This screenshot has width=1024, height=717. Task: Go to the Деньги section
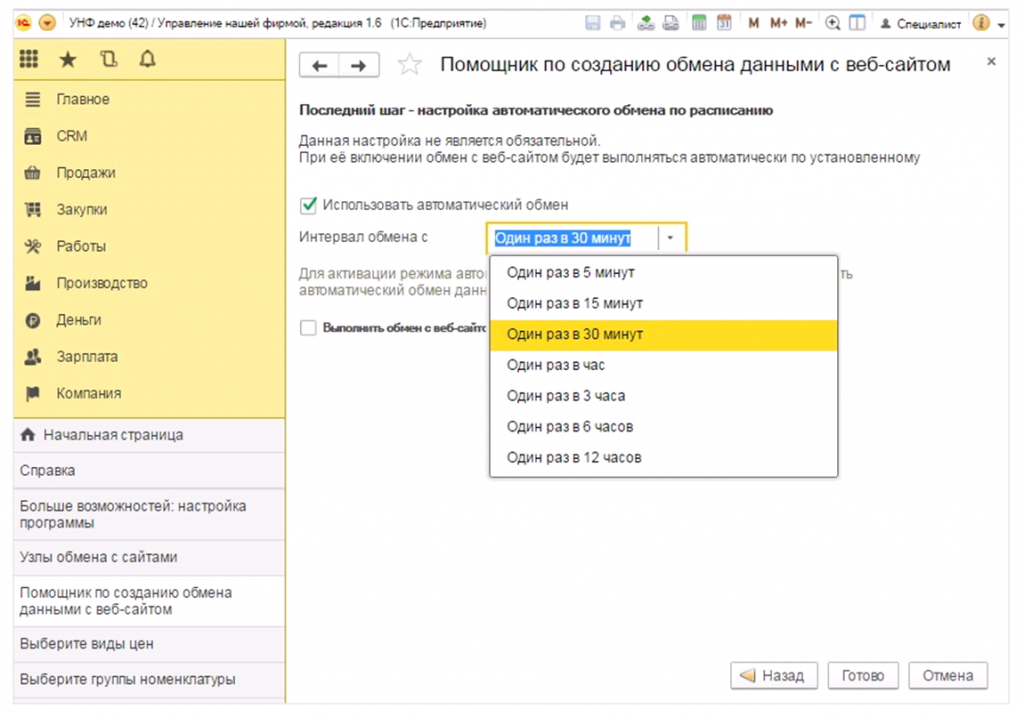tap(78, 320)
